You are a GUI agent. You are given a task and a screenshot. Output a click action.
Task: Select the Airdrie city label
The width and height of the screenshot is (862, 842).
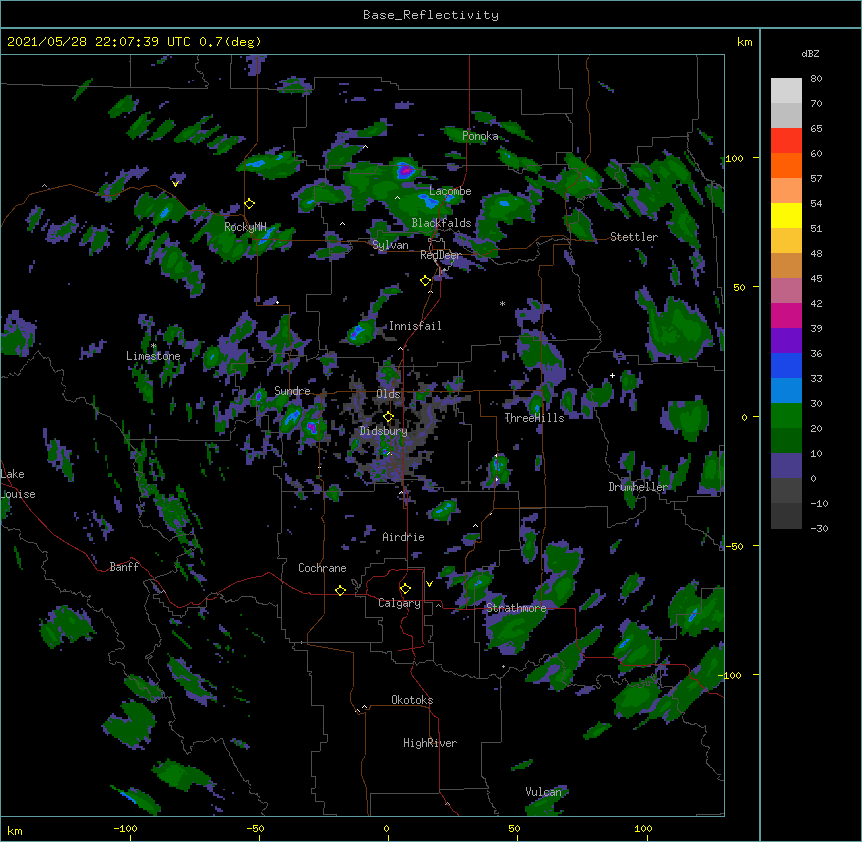click(404, 537)
